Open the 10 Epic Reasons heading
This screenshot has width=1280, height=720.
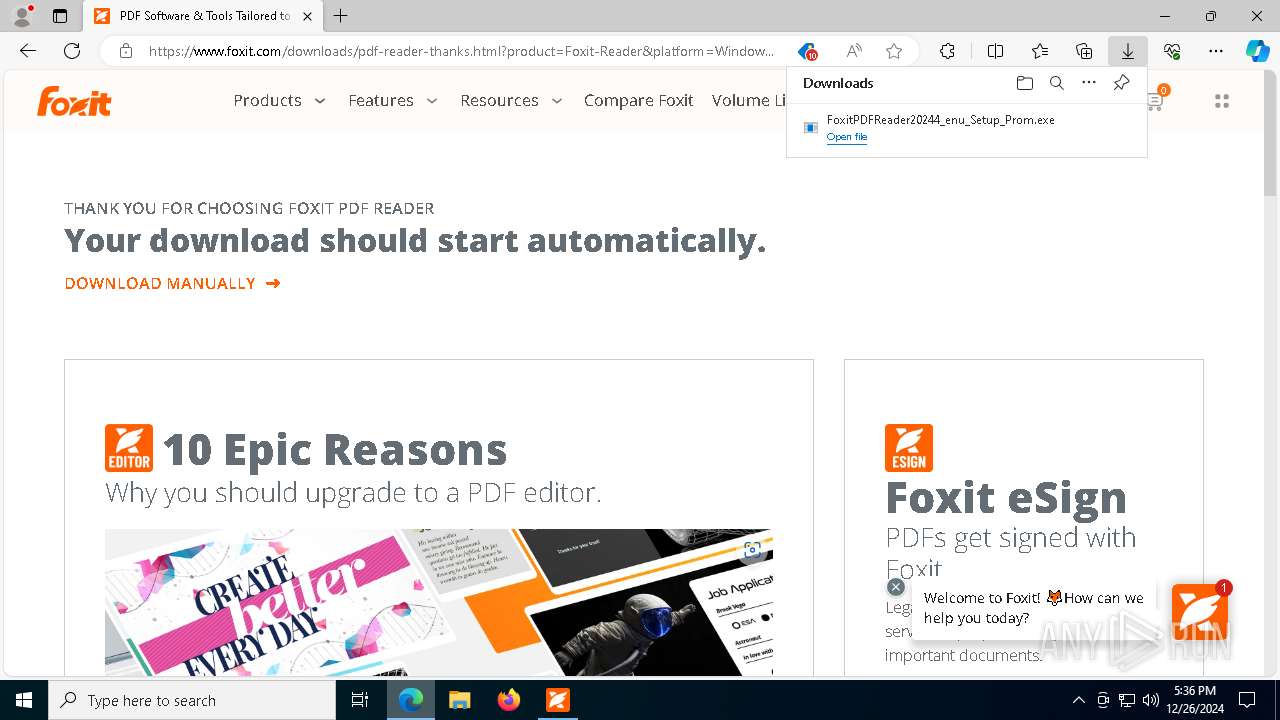tap(335, 450)
